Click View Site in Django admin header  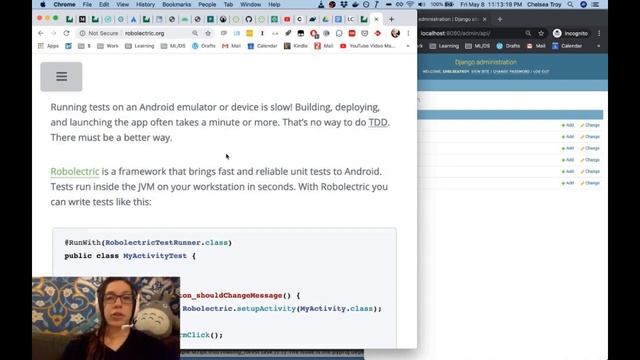click(x=480, y=71)
